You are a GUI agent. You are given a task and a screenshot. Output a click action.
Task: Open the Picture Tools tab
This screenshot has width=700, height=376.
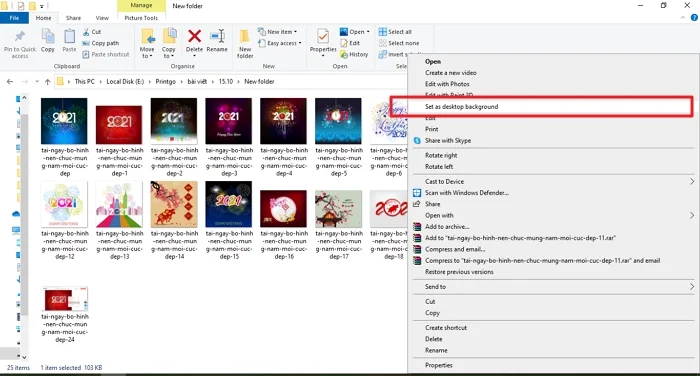click(141, 18)
